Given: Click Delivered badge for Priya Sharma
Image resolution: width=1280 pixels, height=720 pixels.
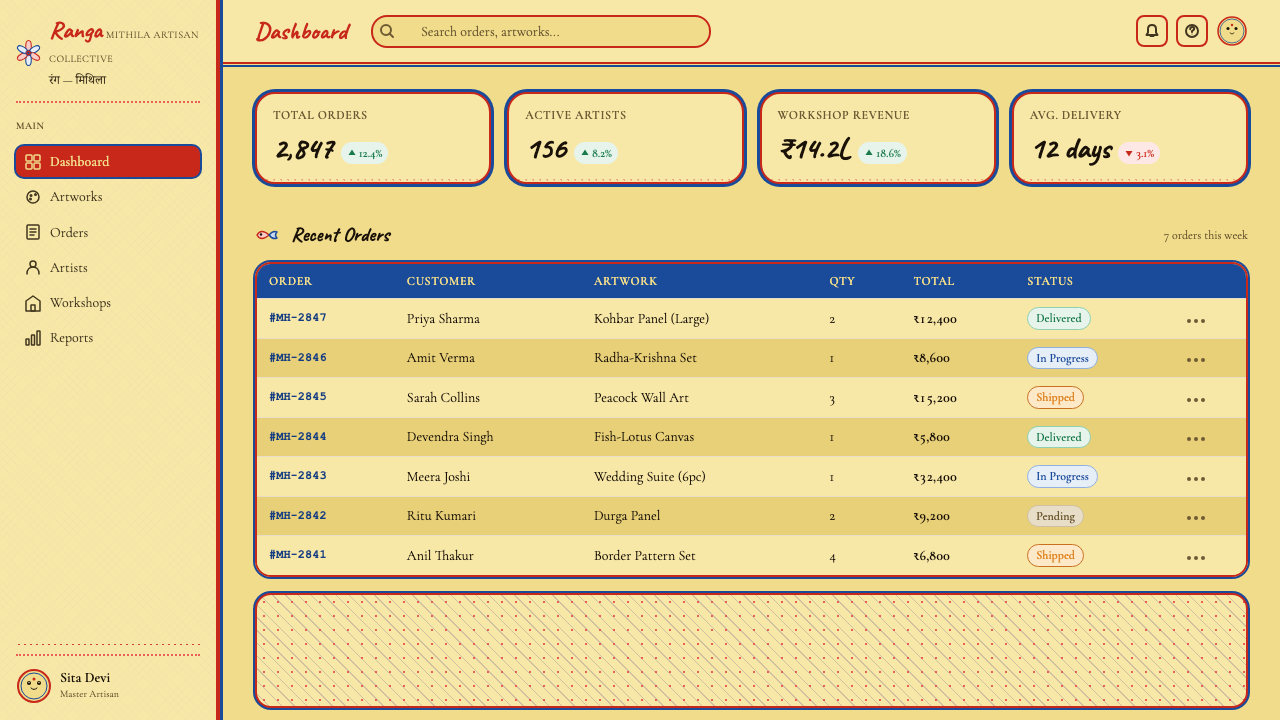Looking at the screenshot, I should [x=1059, y=319].
